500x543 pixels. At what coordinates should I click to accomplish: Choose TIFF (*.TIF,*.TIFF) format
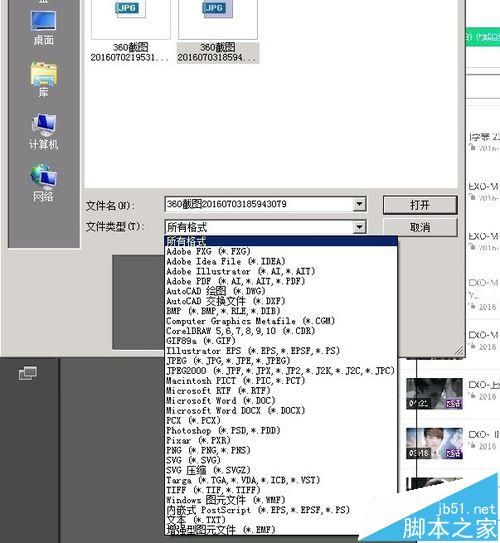tap(281, 490)
